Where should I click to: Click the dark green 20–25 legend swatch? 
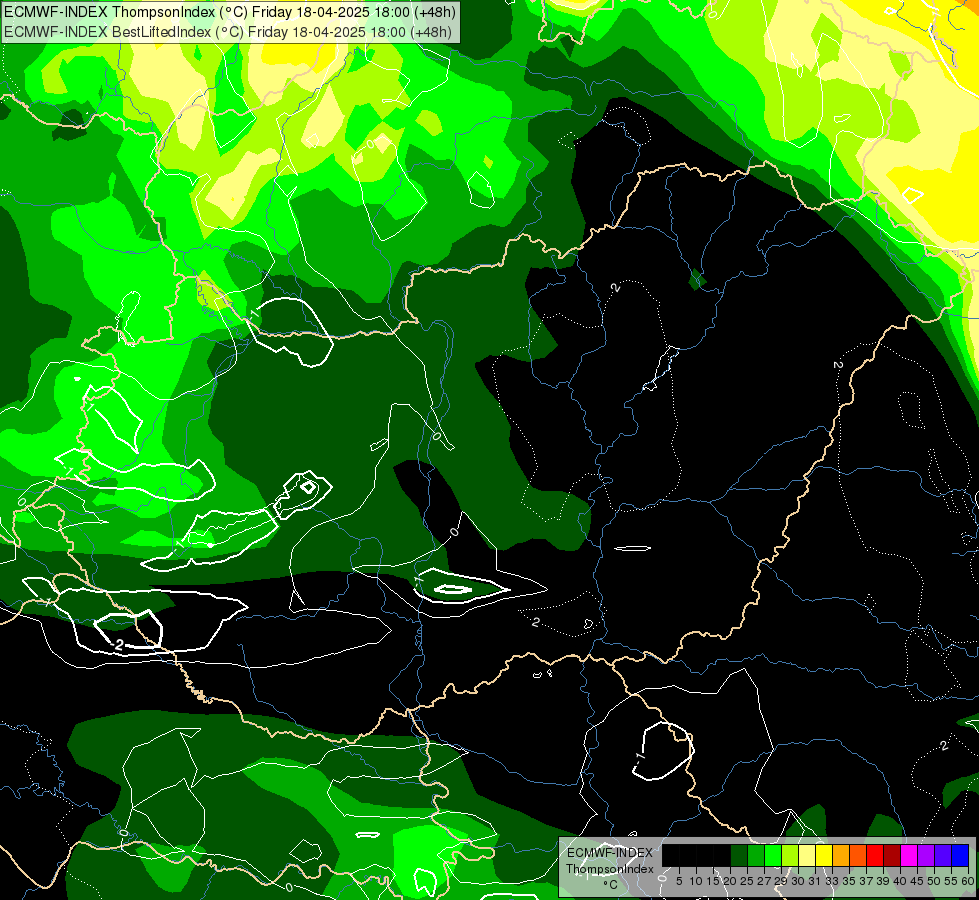[739, 855]
